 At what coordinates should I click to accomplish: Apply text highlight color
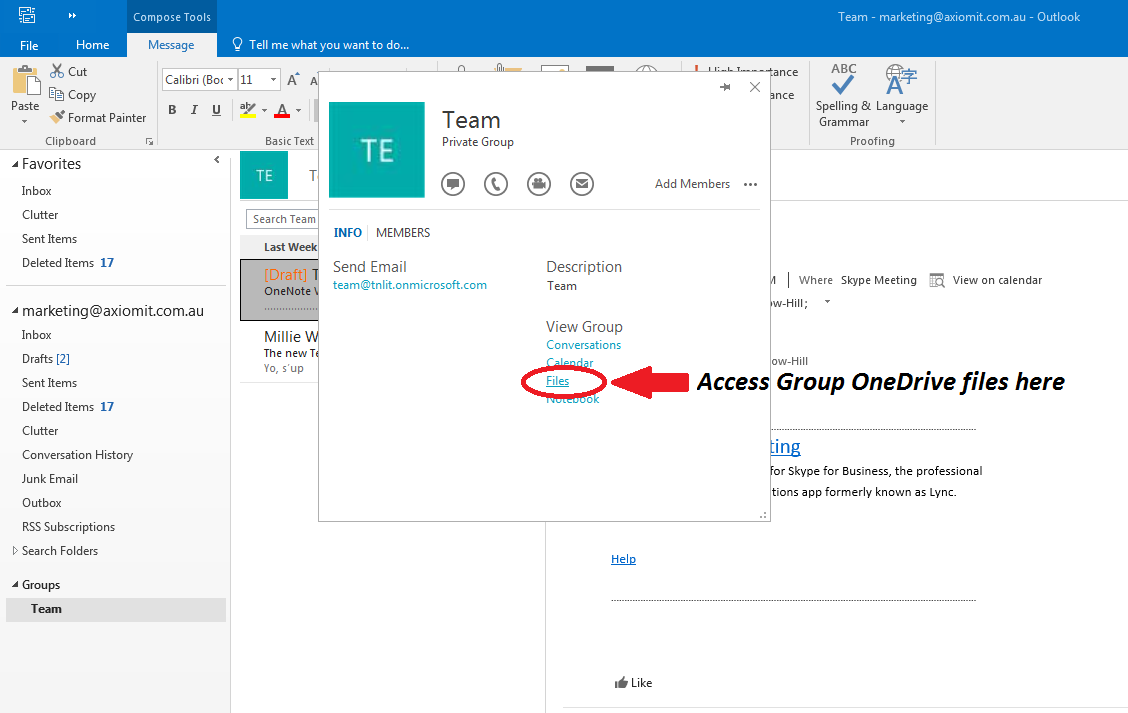(247, 109)
